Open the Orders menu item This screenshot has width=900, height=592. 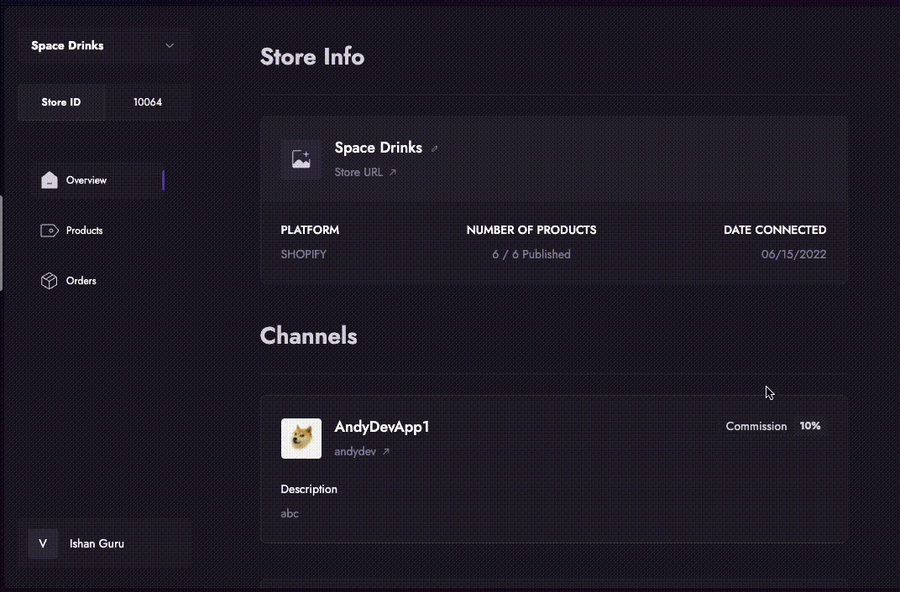pyautogui.click(x=81, y=281)
